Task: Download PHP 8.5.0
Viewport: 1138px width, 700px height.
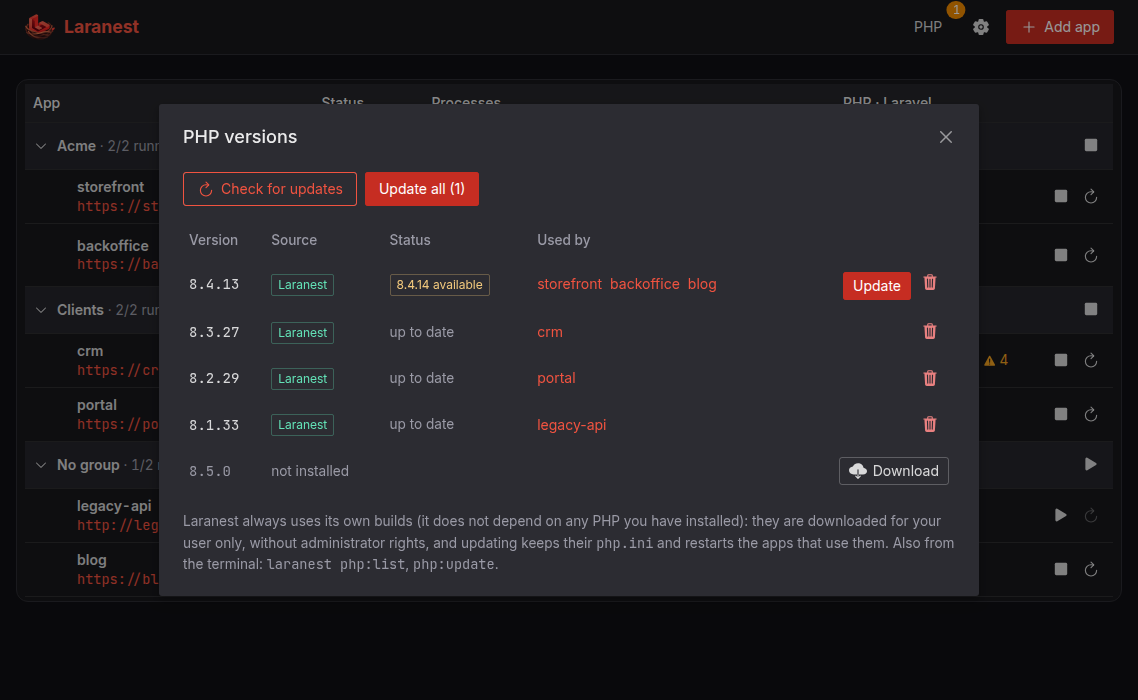Action: (x=893, y=471)
